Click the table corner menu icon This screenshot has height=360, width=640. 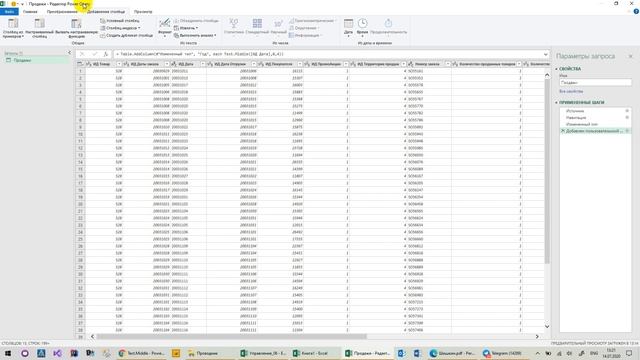click(80, 64)
